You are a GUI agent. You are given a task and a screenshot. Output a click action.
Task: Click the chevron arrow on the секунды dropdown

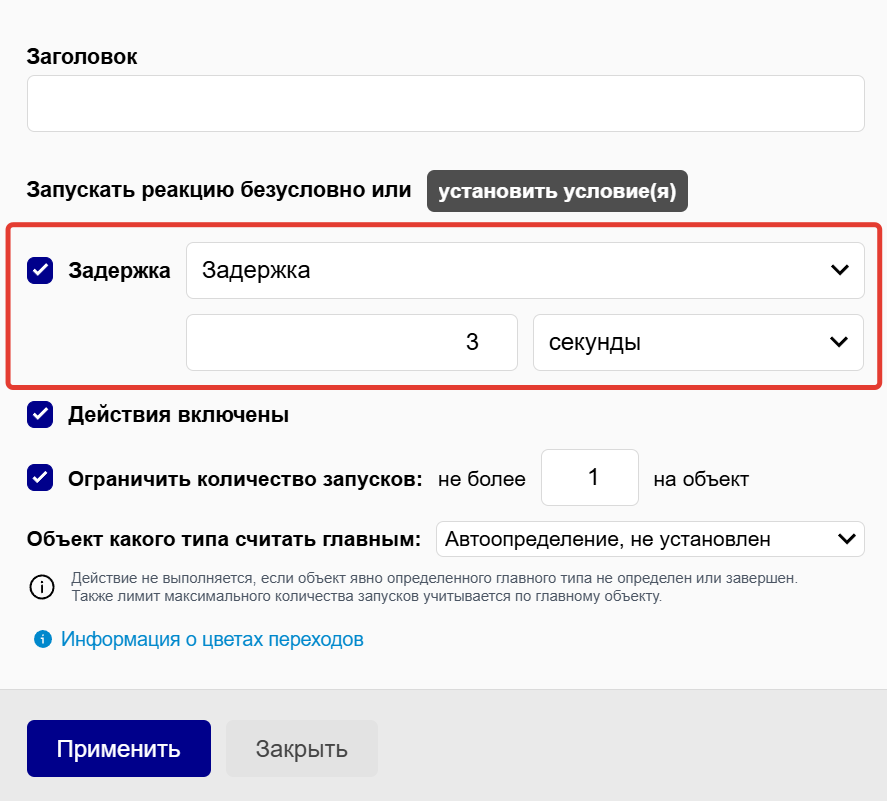pos(838,342)
